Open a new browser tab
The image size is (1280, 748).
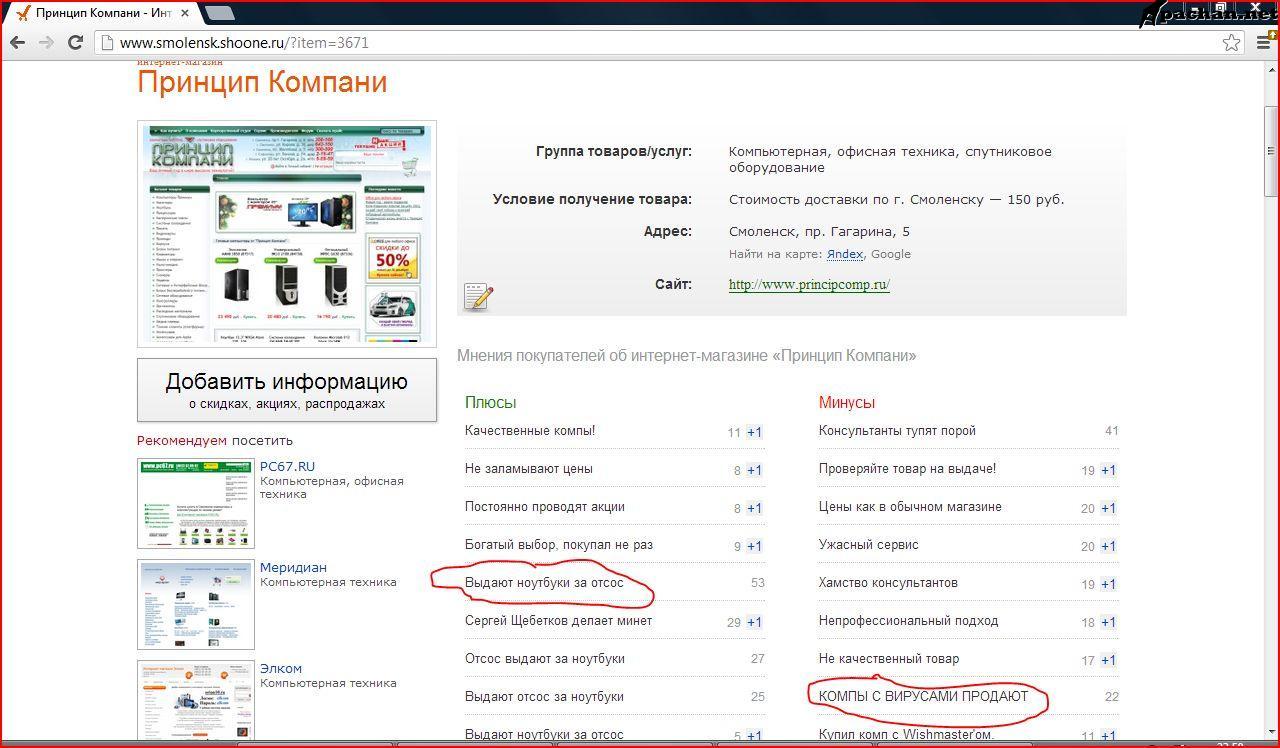click(219, 13)
